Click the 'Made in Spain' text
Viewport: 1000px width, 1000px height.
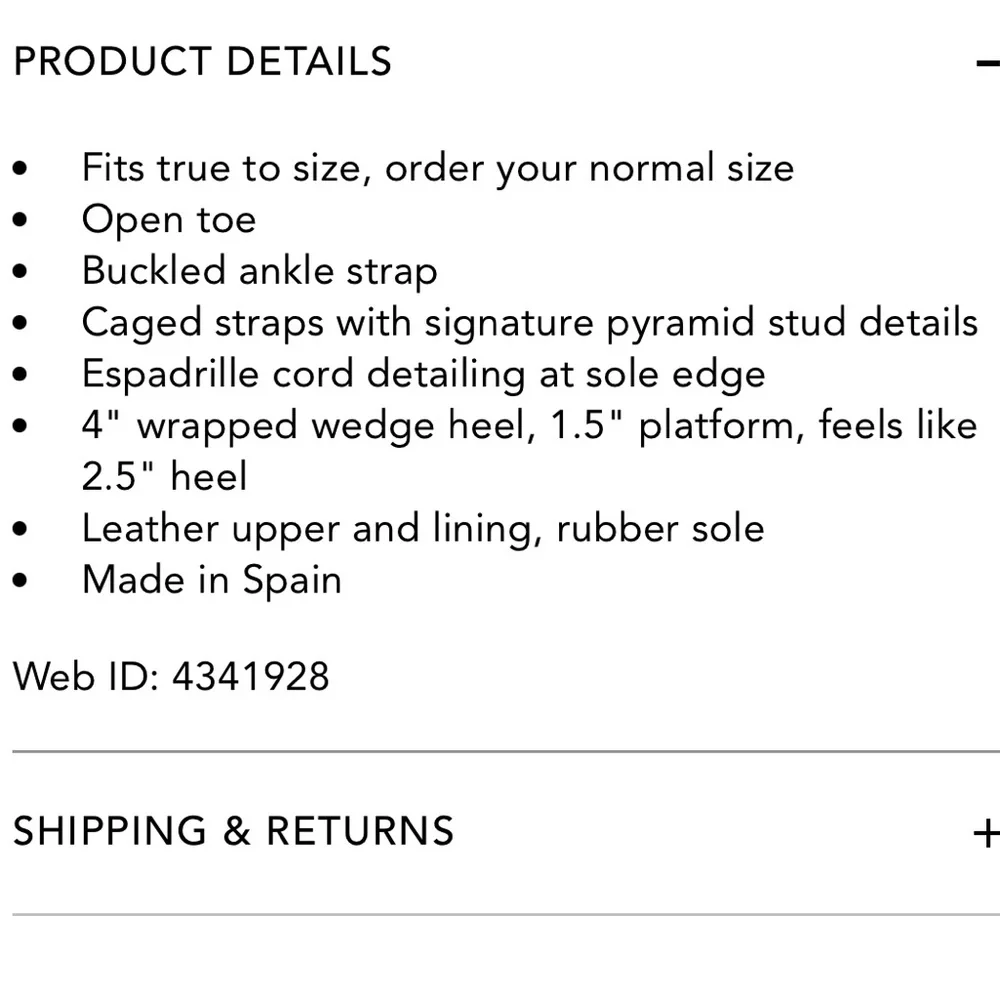coord(211,581)
